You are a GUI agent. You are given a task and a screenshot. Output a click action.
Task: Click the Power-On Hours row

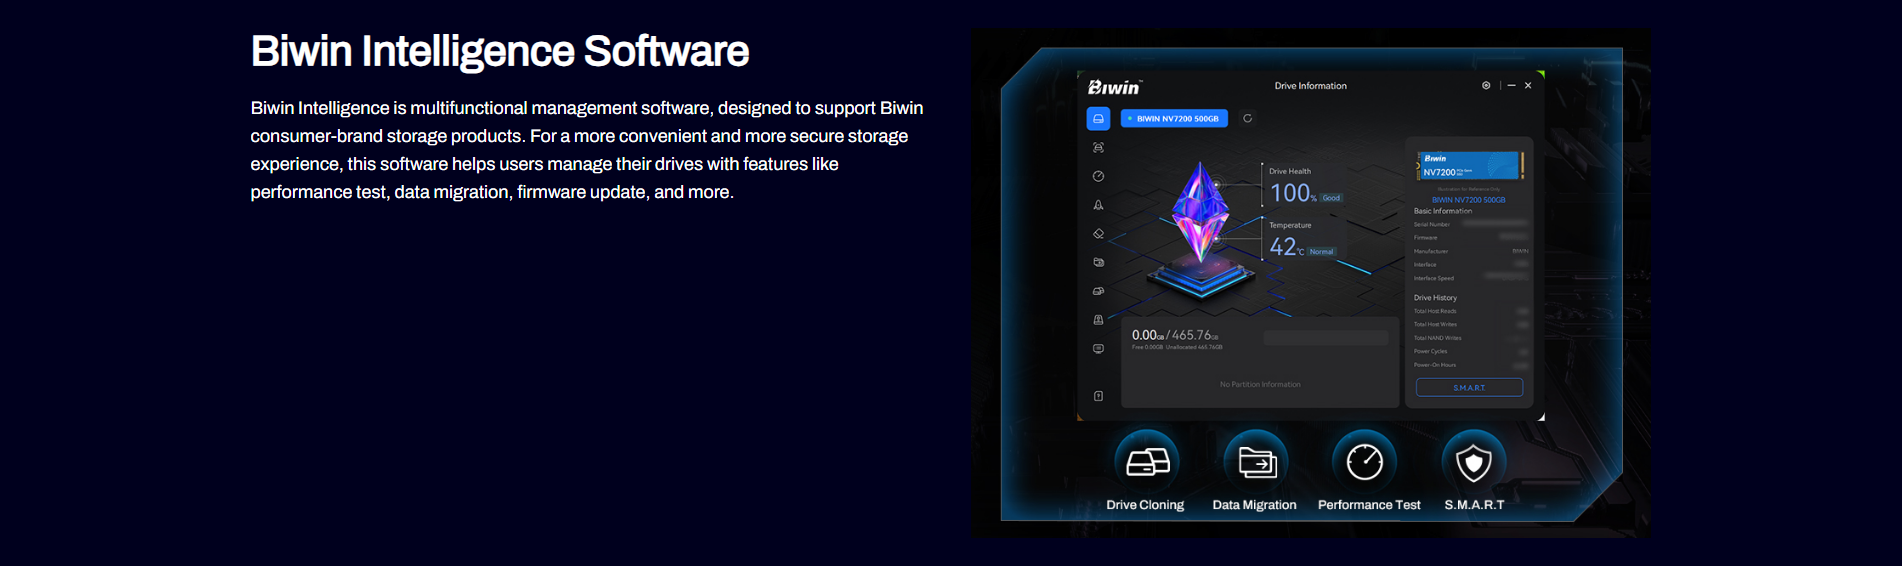(1471, 365)
